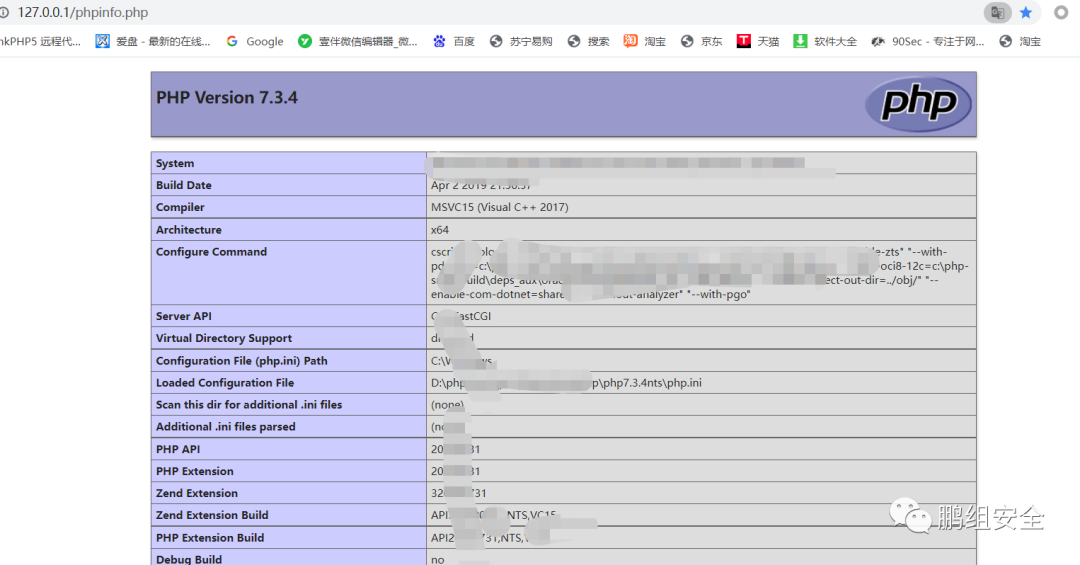Click the 'MSVC15 (Visual C++ 2017)' value
Viewport: 1080px width, 565px height.
(x=499, y=207)
